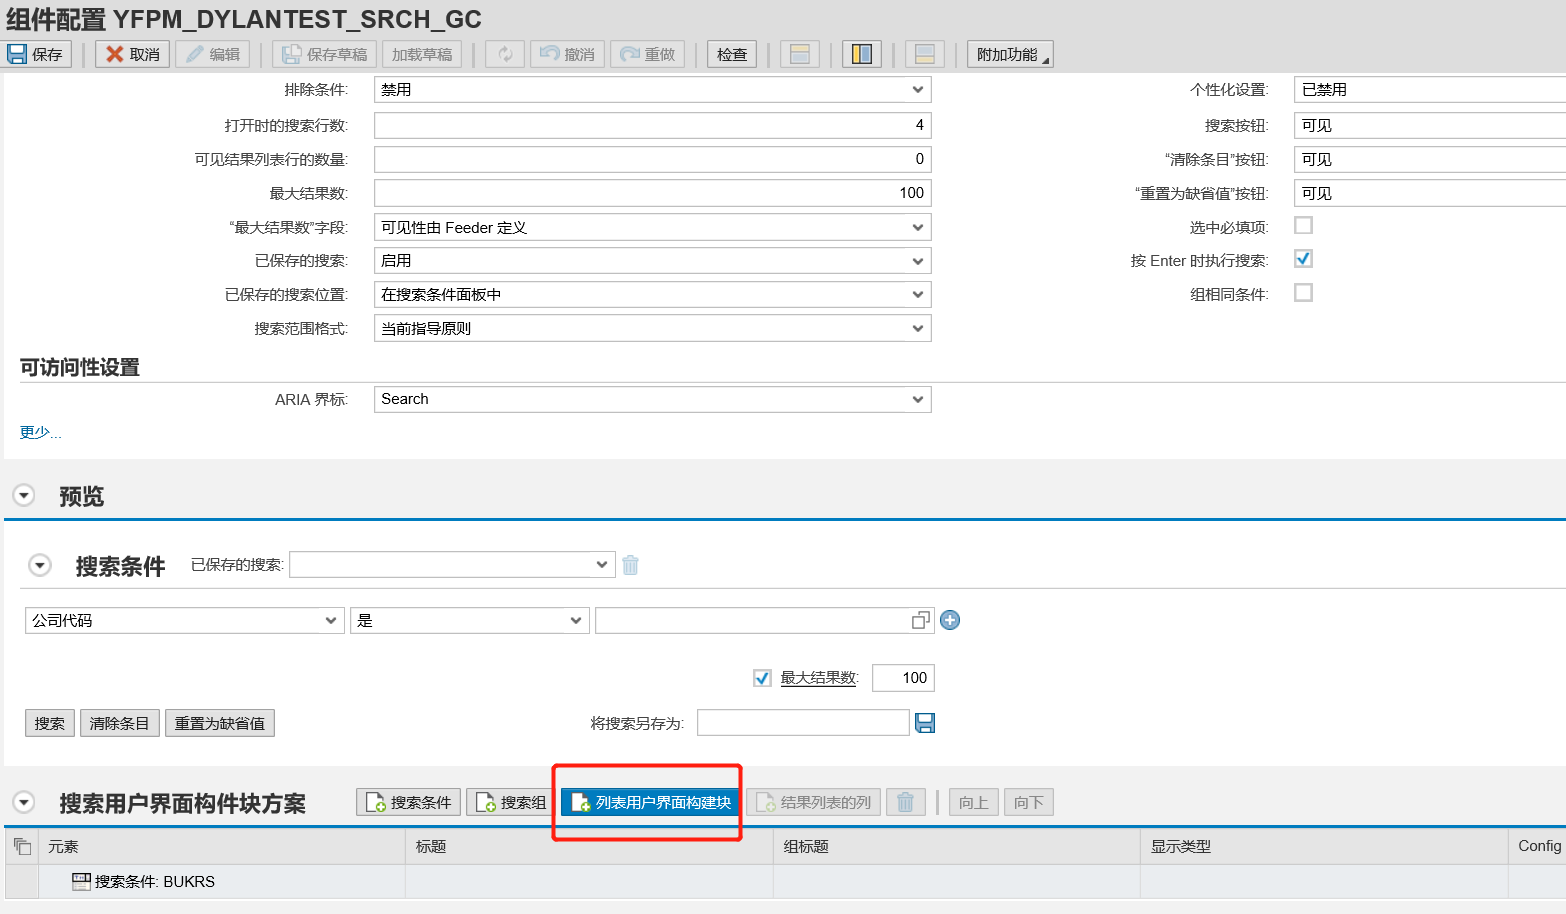Click the 打开时的搜索行数 input field
1566x914 pixels.
650,124
